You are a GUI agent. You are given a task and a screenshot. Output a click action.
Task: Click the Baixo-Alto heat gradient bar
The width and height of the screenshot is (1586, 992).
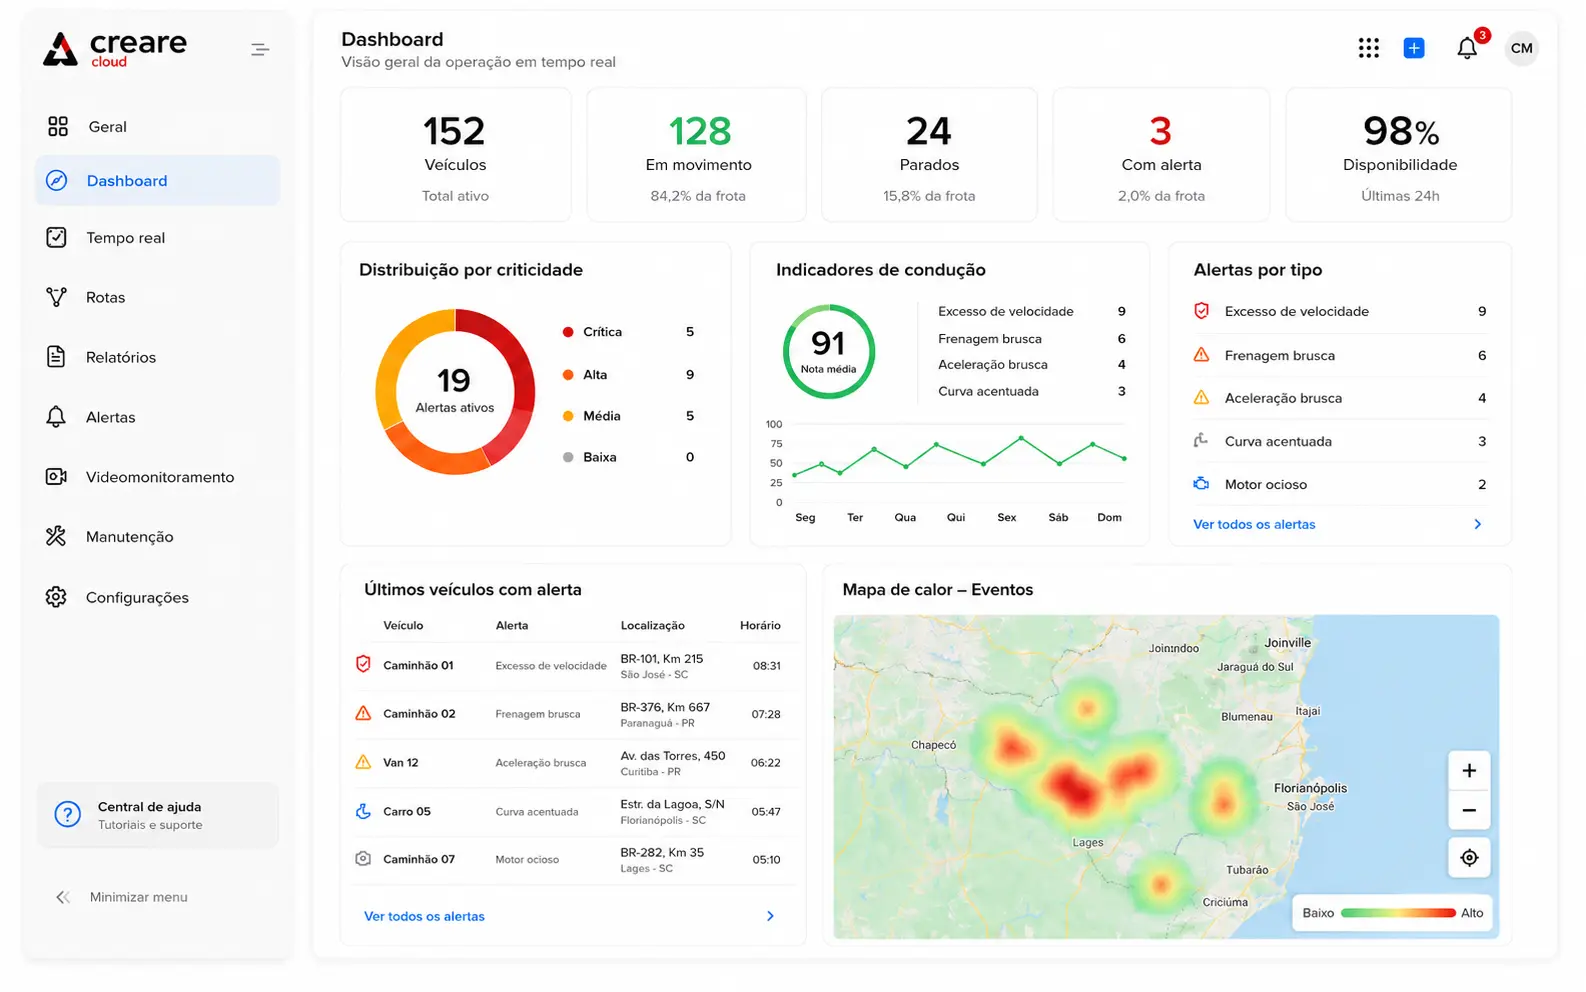tap(1398, 913)
